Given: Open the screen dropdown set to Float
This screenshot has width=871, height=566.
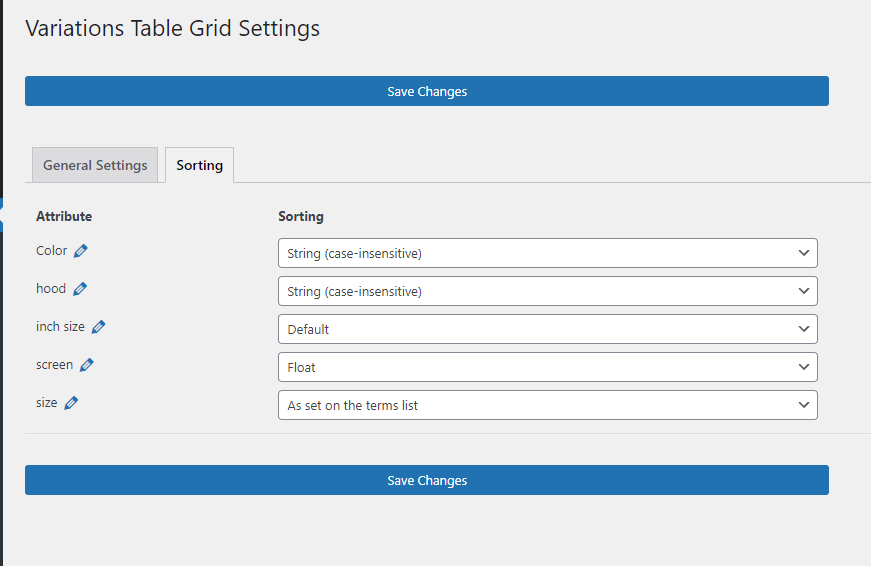Looking at the screenshot, I should 547,367.
